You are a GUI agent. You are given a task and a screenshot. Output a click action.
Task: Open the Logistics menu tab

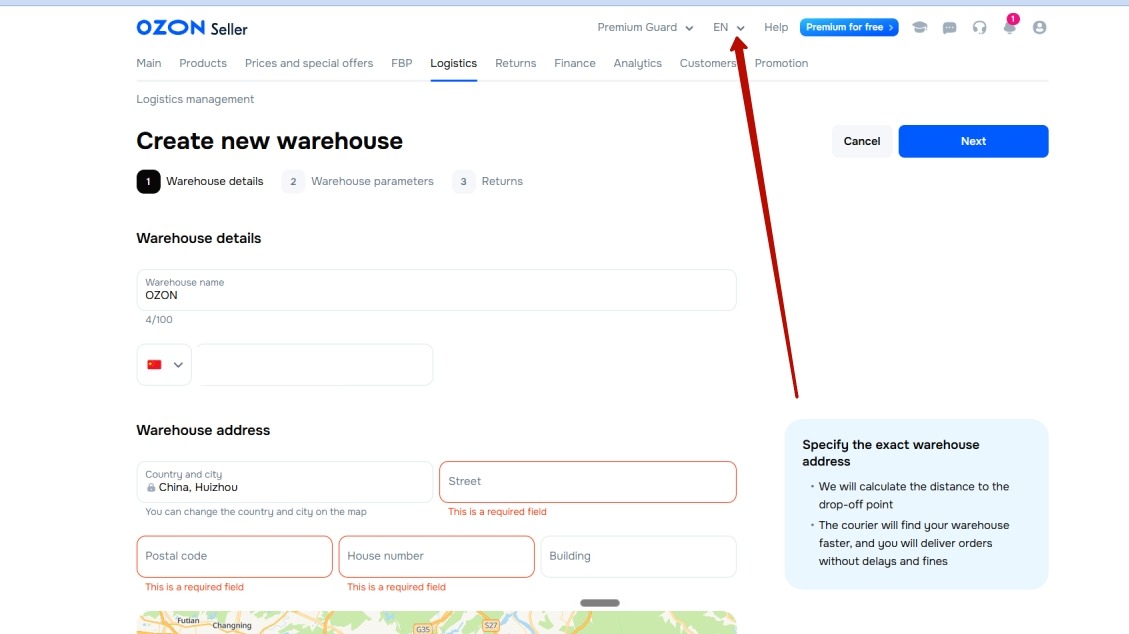click(x=454, y=63)
